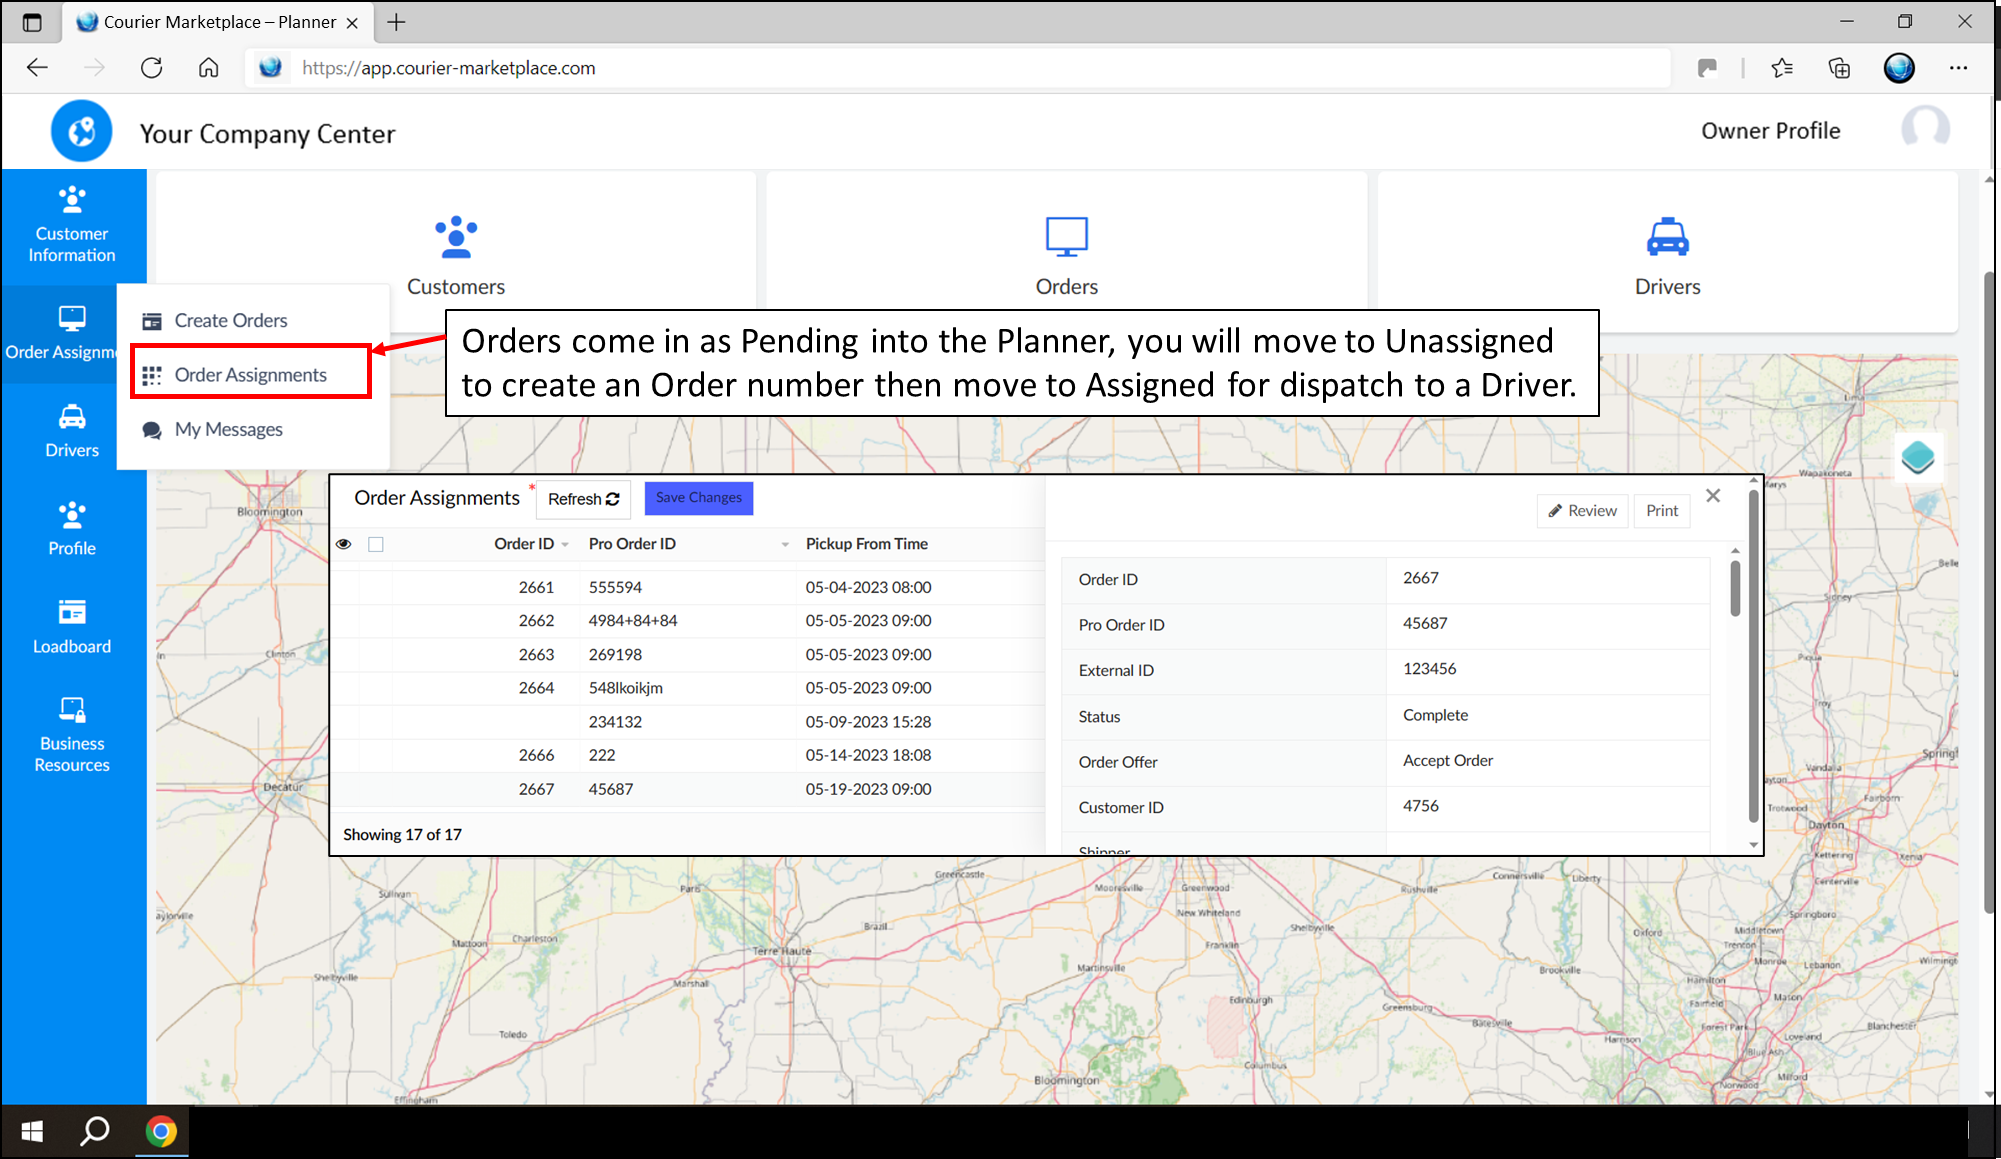The image size is (2001, 1159).
Task: Click the order details panel scrollbar
Action: (1735, 589)
